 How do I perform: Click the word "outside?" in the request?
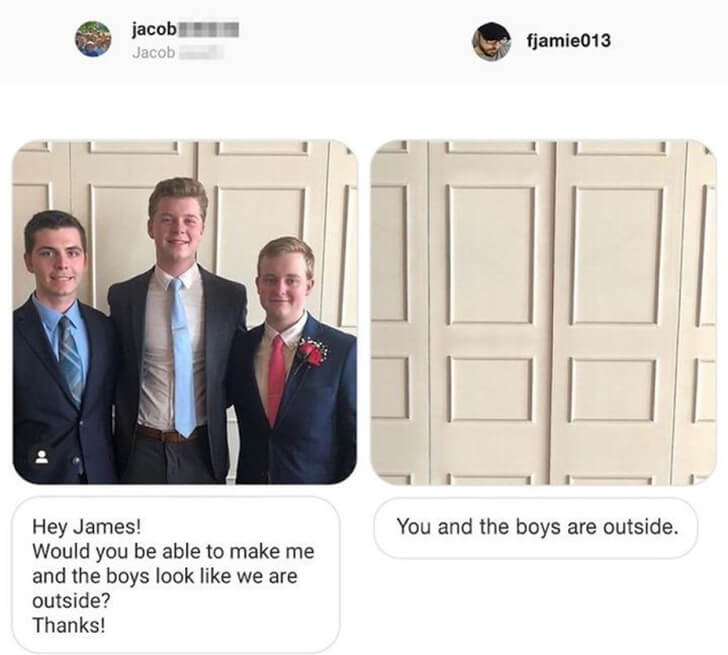pos(71,601)
